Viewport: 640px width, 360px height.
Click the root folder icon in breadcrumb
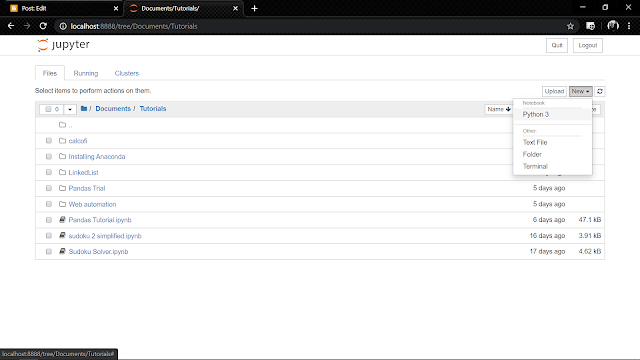(84, 109)
